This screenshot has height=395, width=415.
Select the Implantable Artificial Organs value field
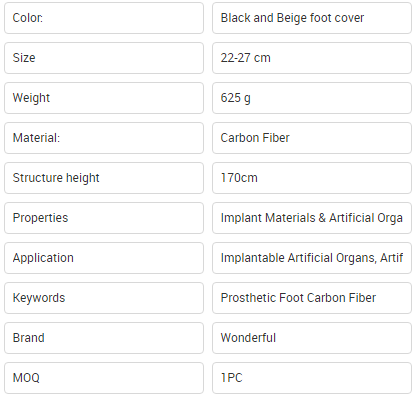[312, 258]
